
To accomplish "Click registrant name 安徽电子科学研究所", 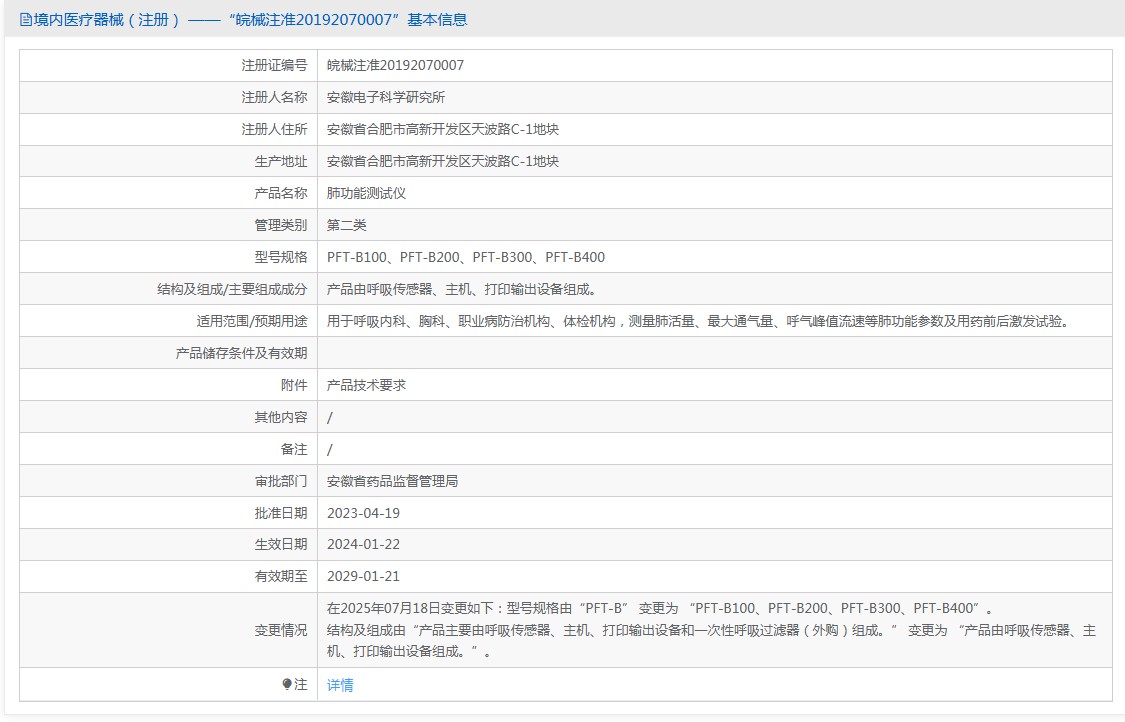I will (386, 97).
